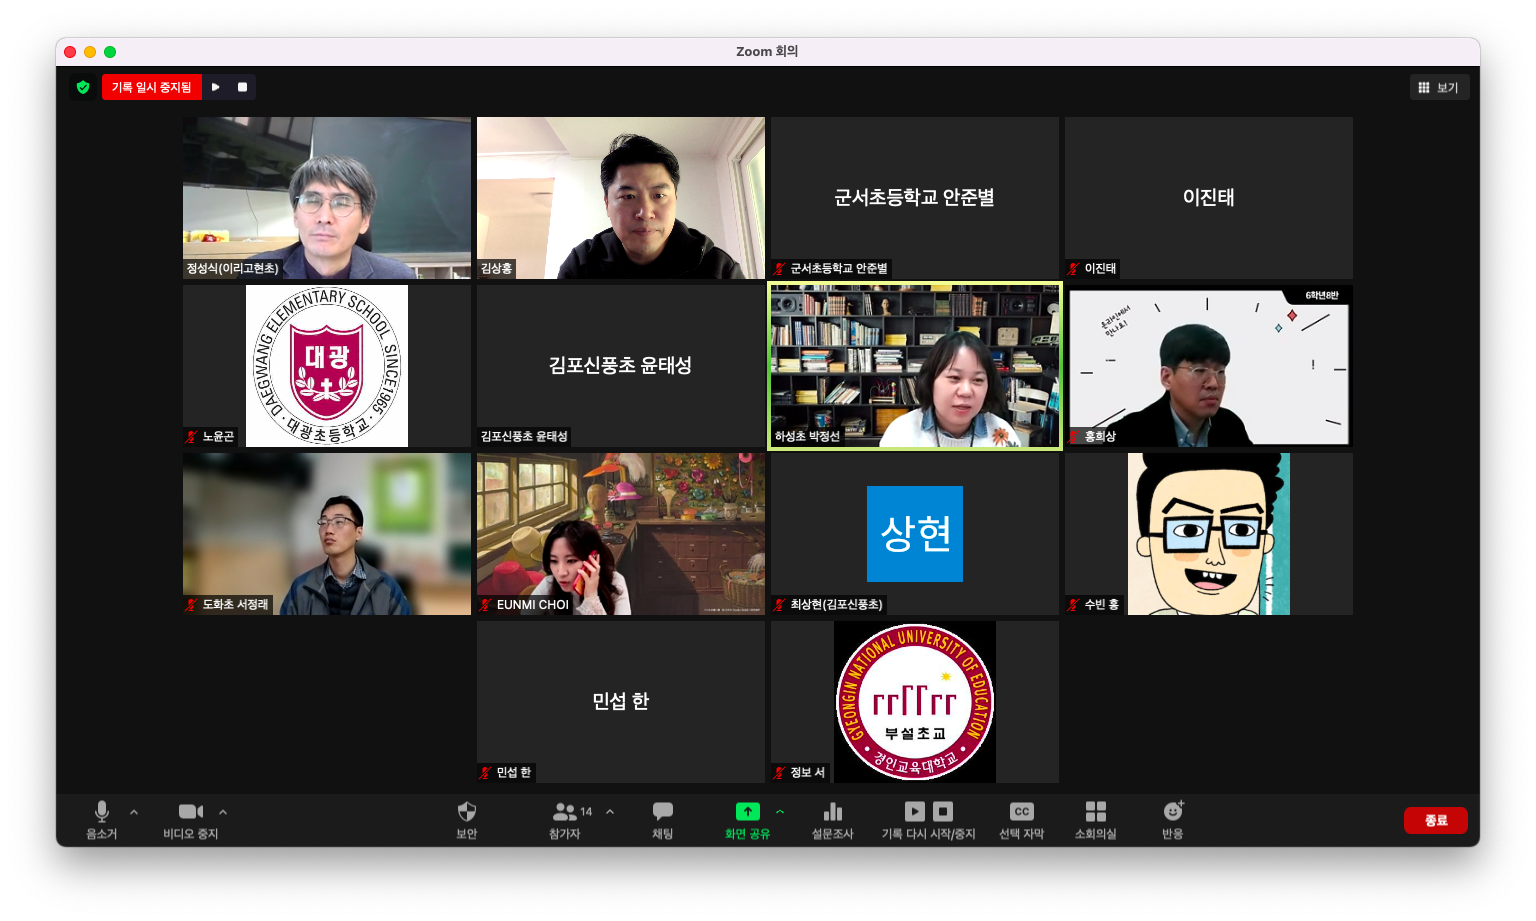1536x921 pixels.
Task: Open the 참가자 participants panel
Action: pos(567,820)
